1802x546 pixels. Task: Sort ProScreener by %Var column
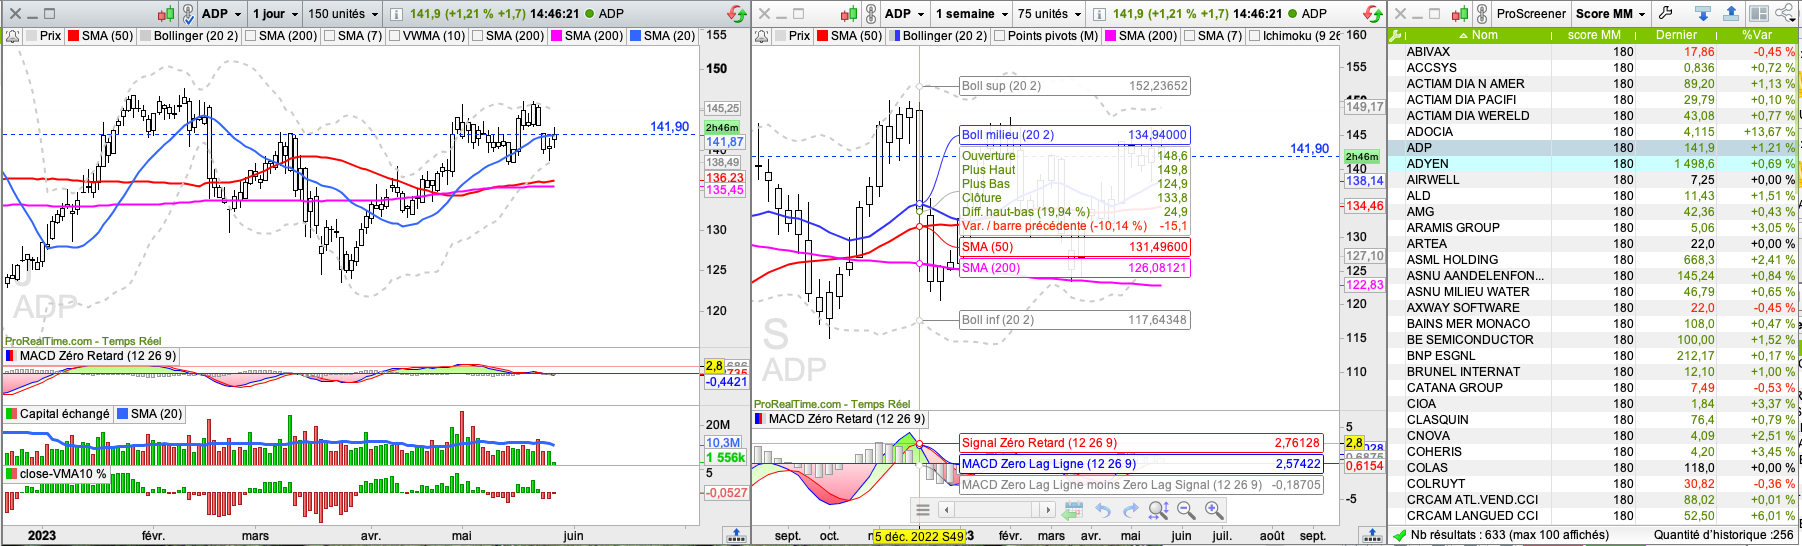1757,35
